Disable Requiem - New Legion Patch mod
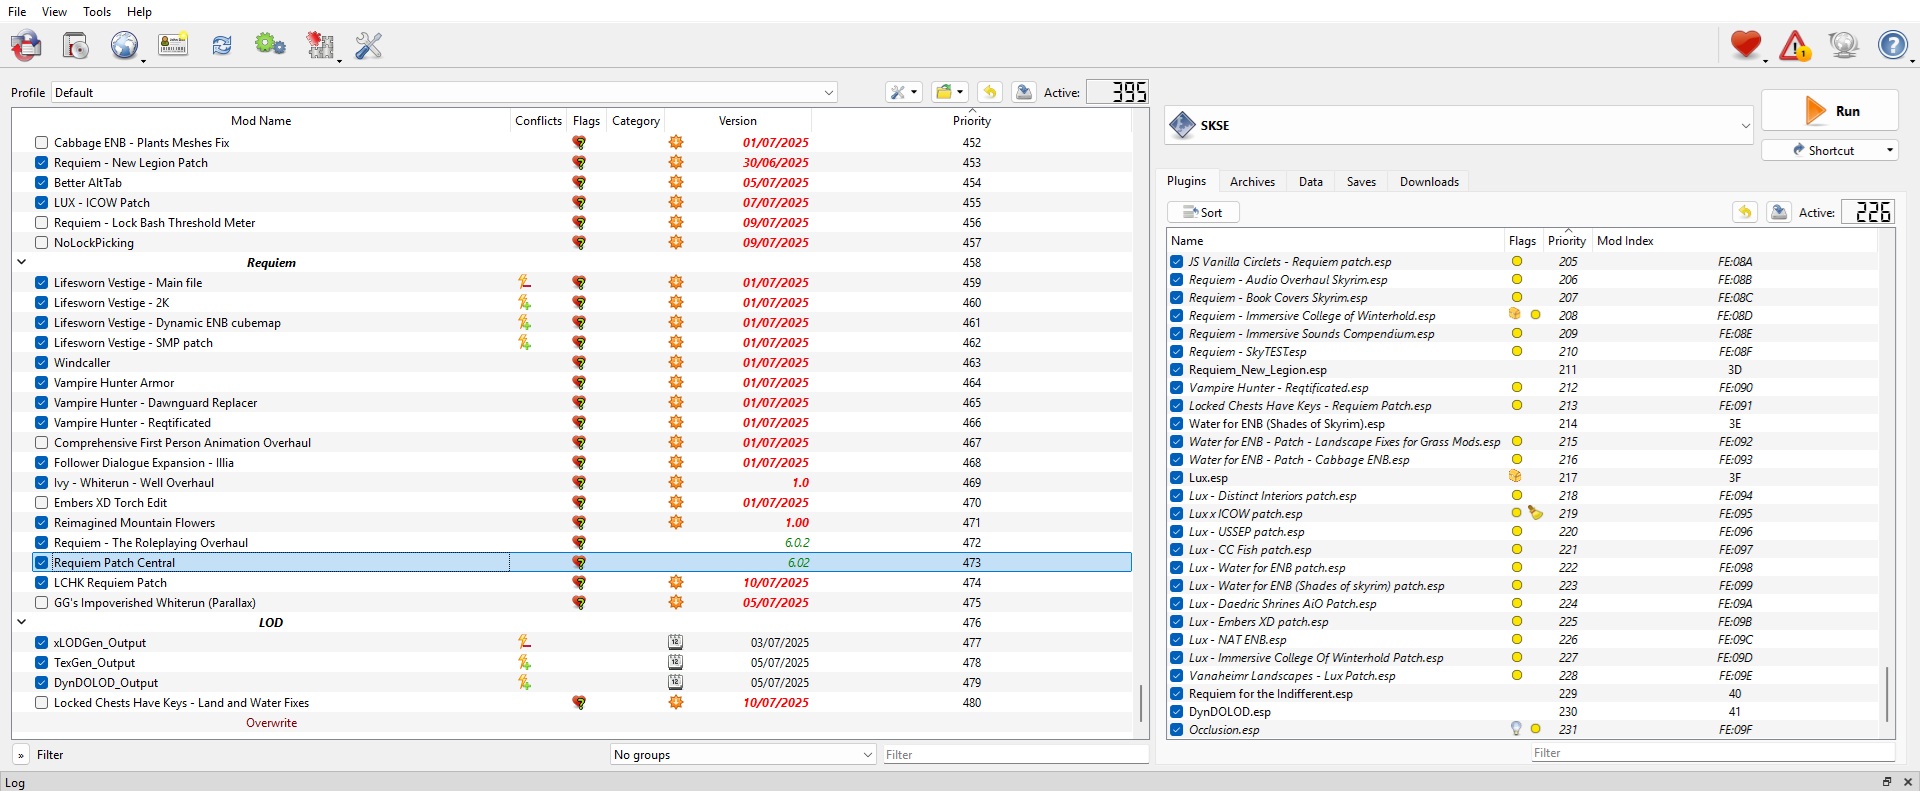The image size is (1920, 791). click(41, 162)
